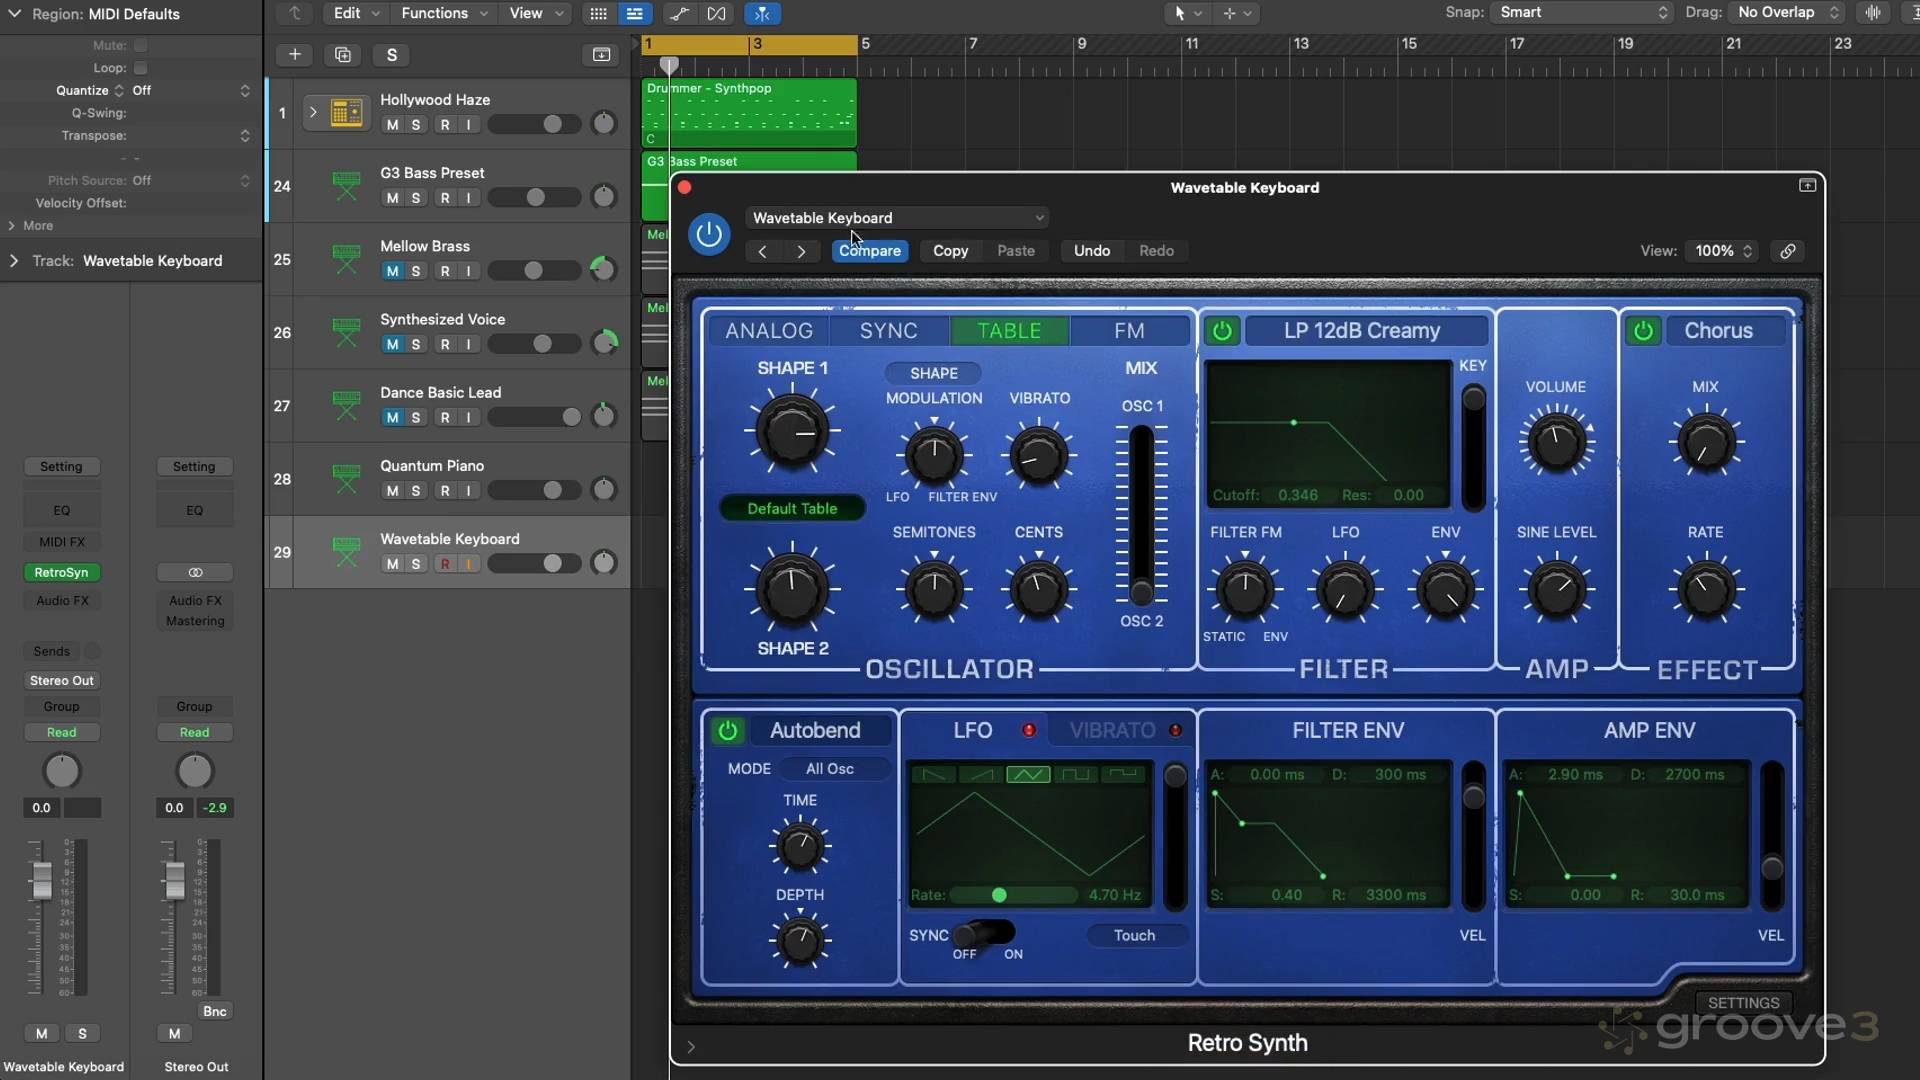Click the list view icon in the toolbar
Viewport: 1920px width, 1080px height.
pyautogui.click(x=634, y=13)
